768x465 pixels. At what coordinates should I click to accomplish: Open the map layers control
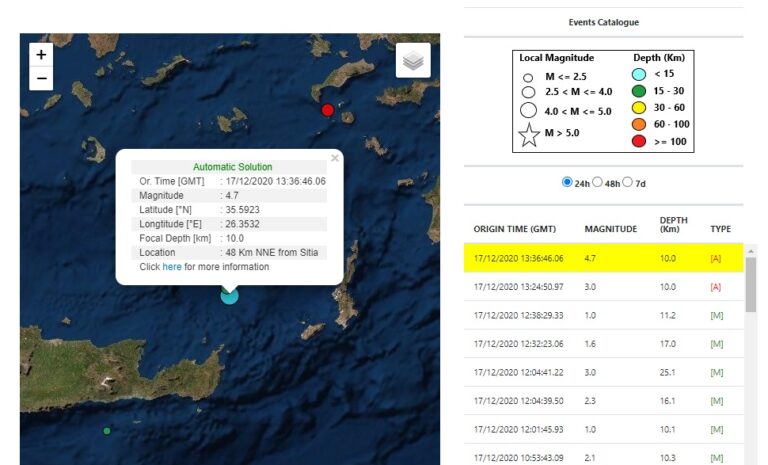(413, 60)
